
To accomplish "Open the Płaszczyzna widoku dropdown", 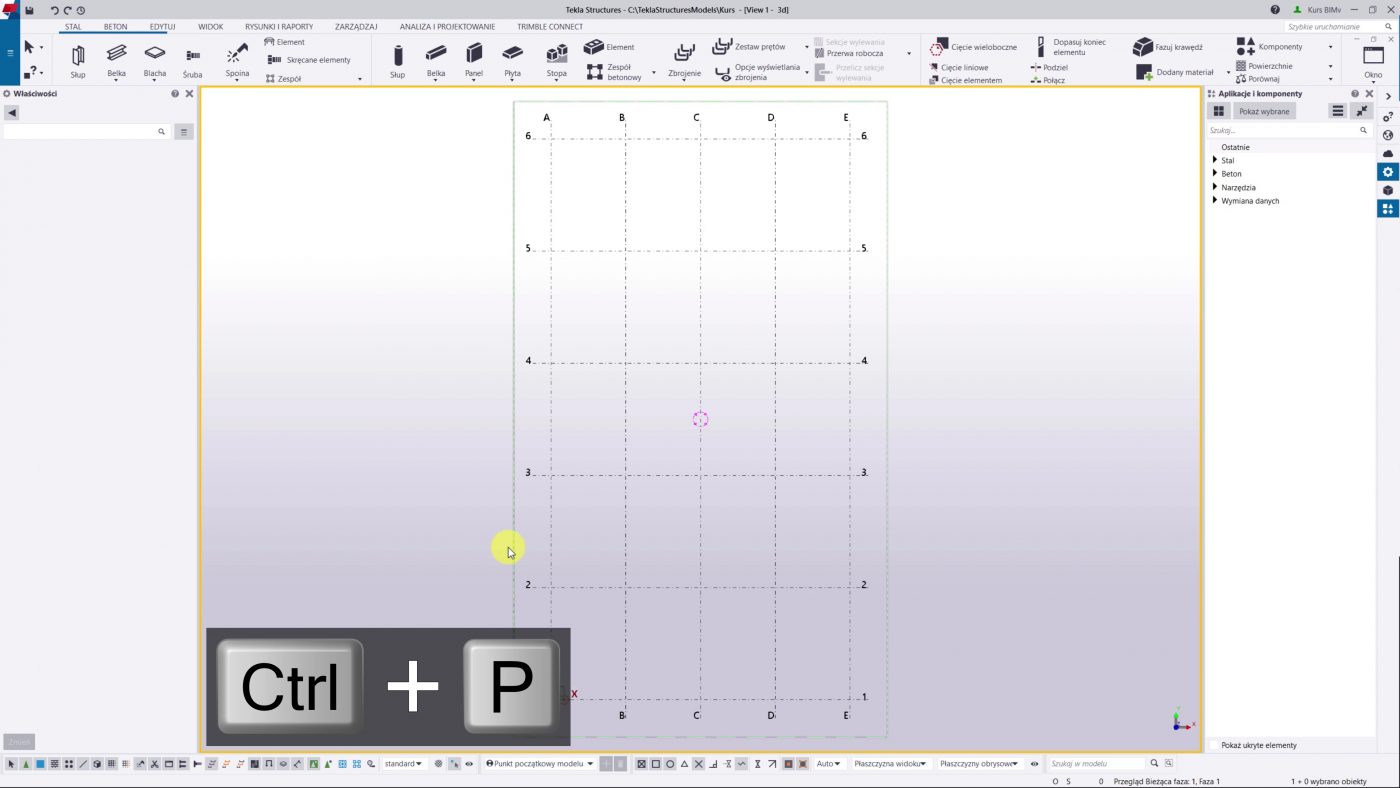I will [889, 764].
